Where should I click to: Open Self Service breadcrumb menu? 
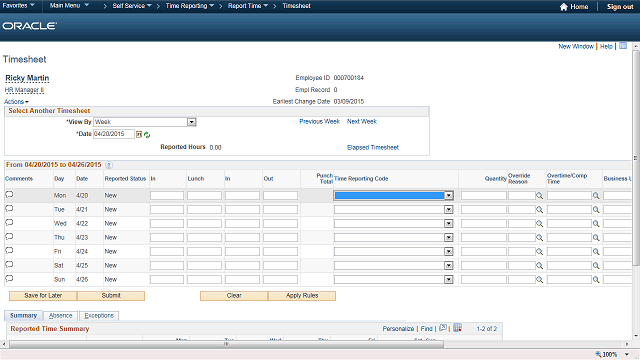[x=132, y=6]
